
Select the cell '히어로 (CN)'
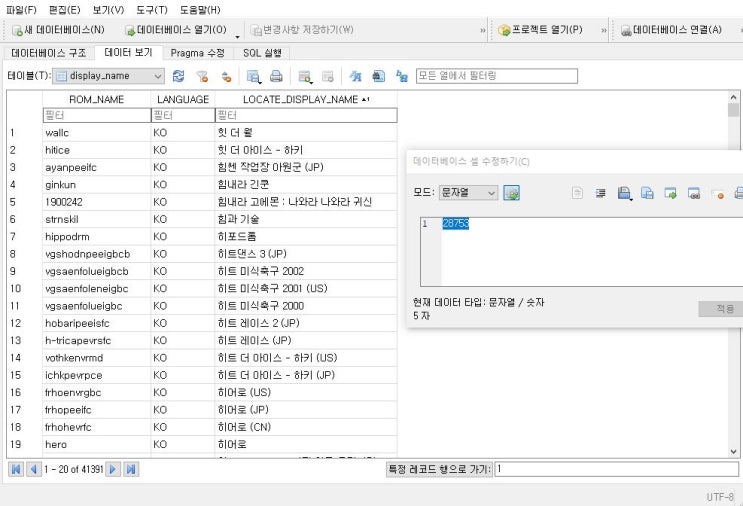pyautogui.click(x=306, y=427)
